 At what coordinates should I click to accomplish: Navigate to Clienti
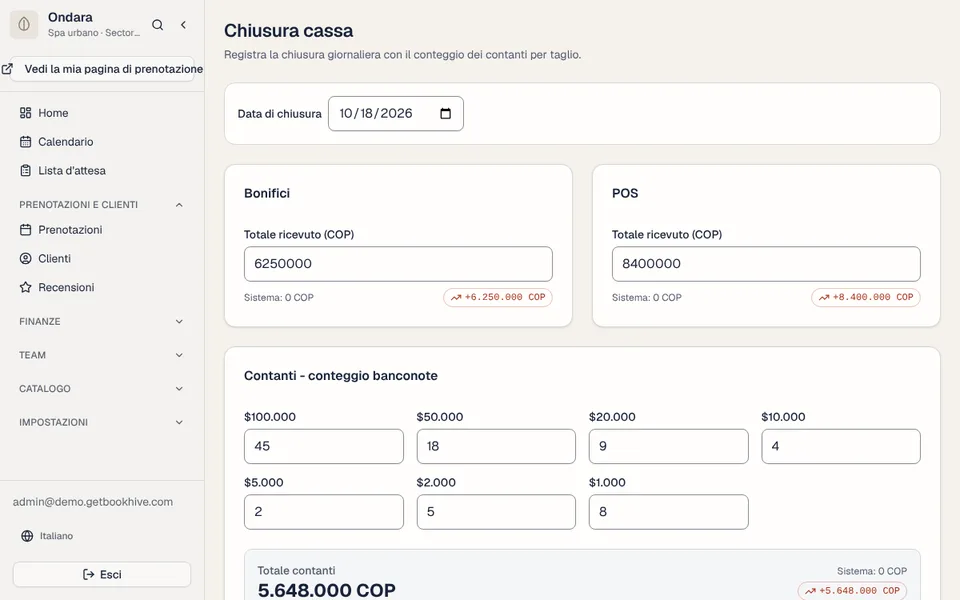102,258
